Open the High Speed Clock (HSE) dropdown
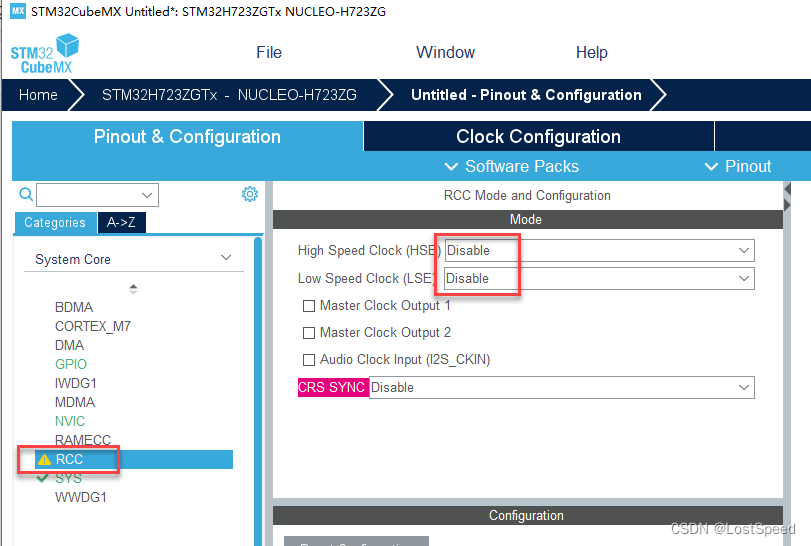 (x=599, y=251)
